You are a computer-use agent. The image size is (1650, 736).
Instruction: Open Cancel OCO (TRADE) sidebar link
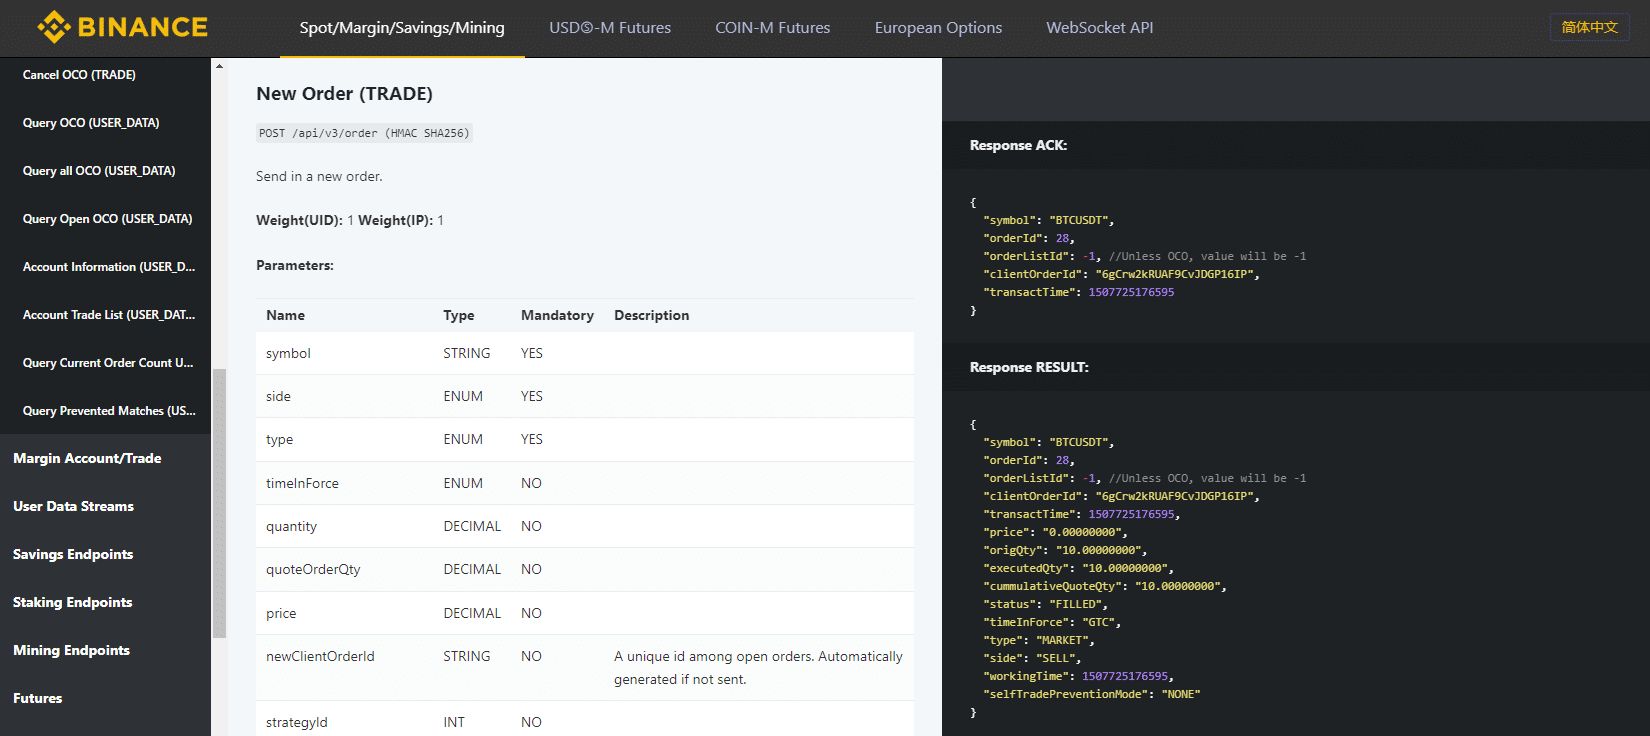tap(79, 75)
